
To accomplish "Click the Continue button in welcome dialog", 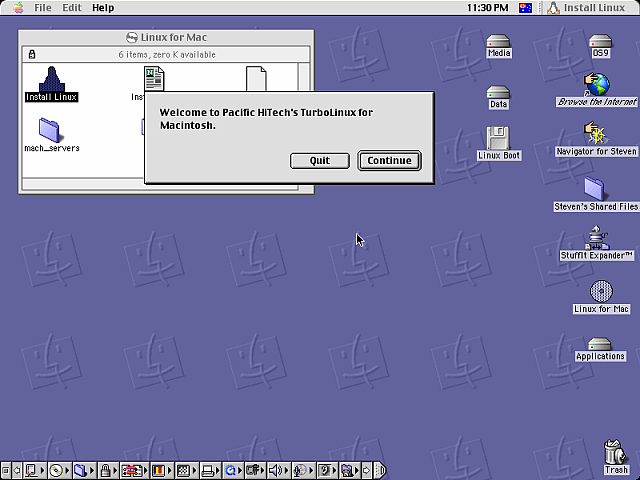I will [389, 160].
